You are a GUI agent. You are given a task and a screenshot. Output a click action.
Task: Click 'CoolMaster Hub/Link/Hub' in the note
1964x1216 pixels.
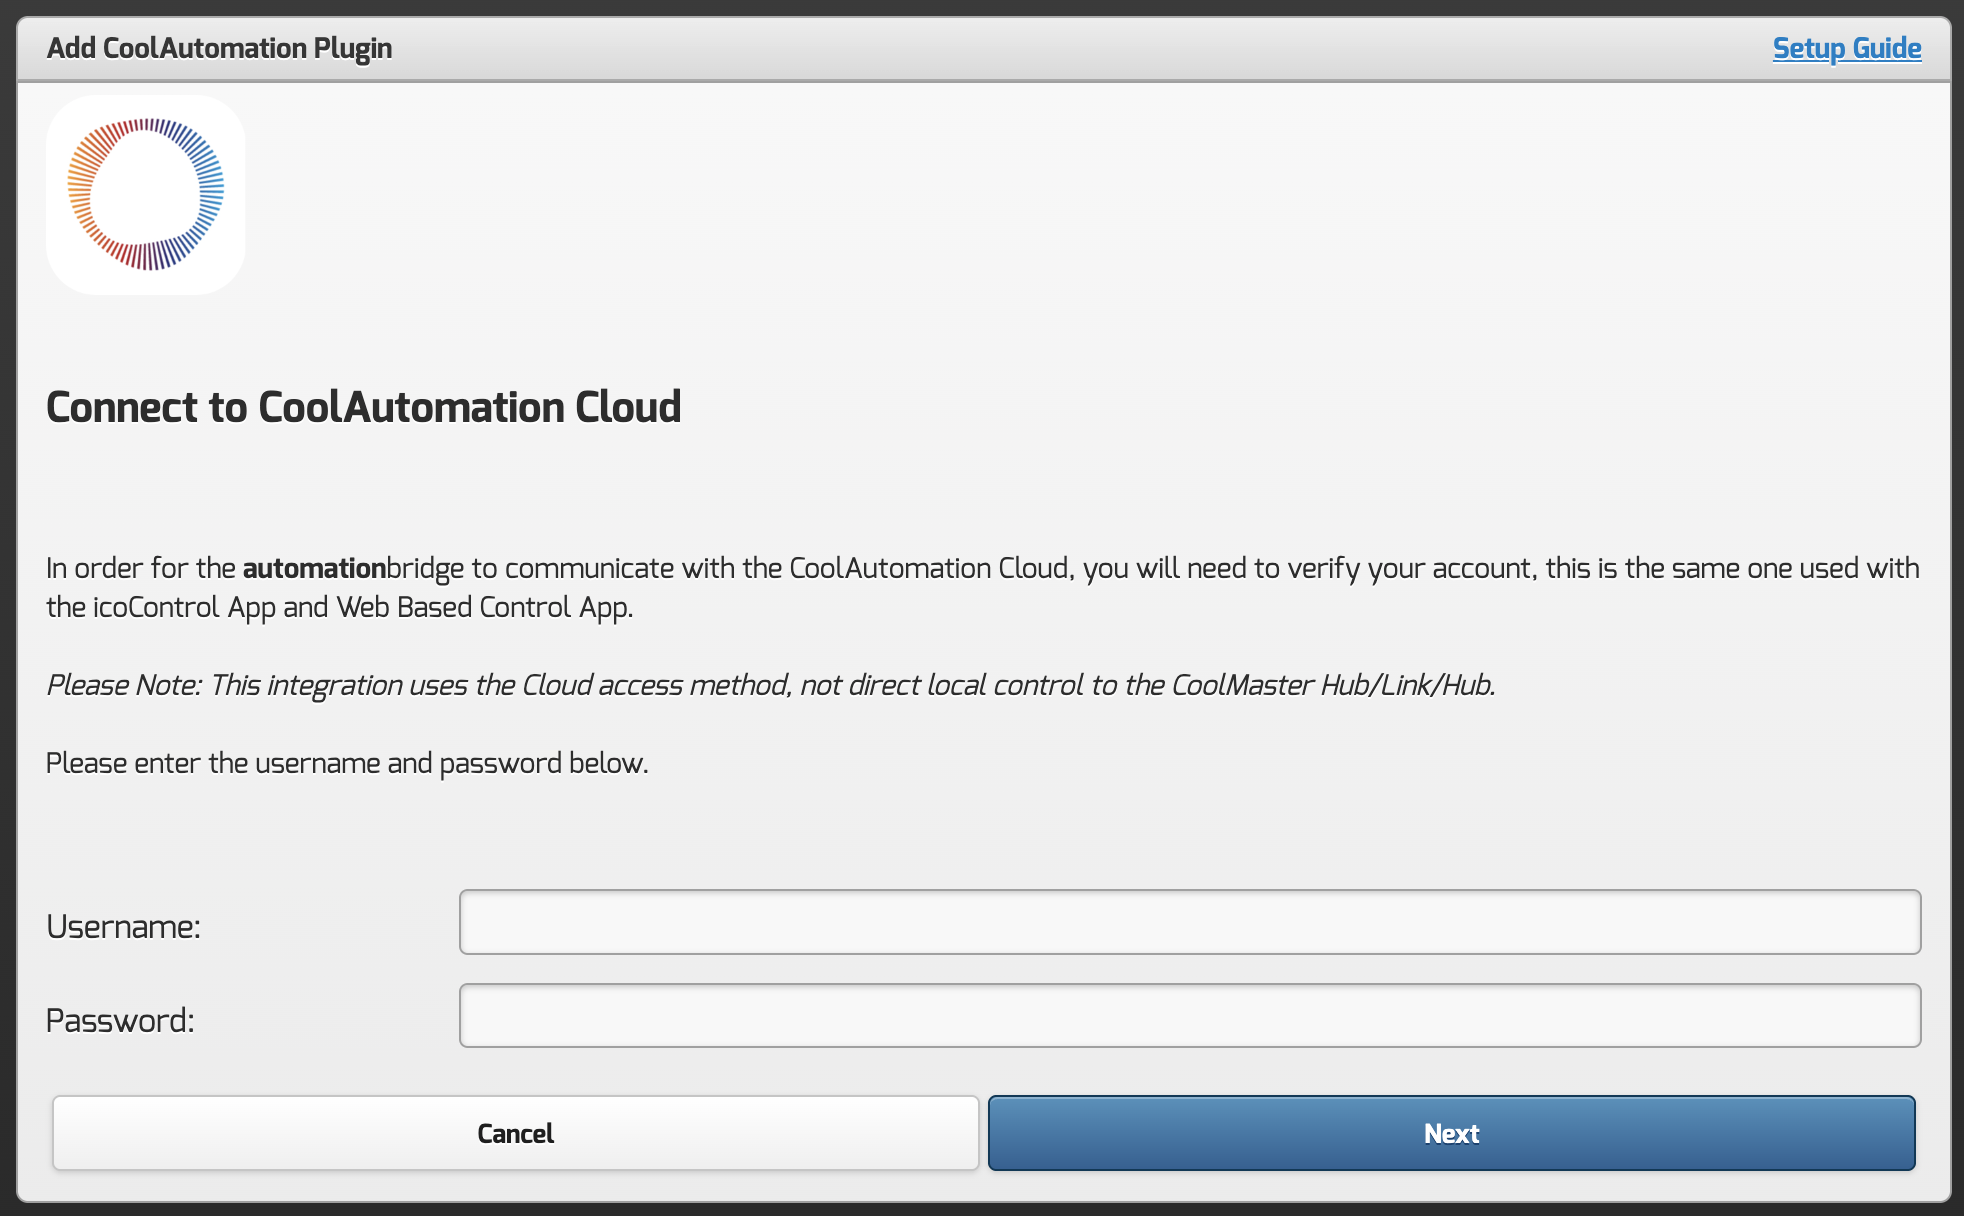[1332, 685]
